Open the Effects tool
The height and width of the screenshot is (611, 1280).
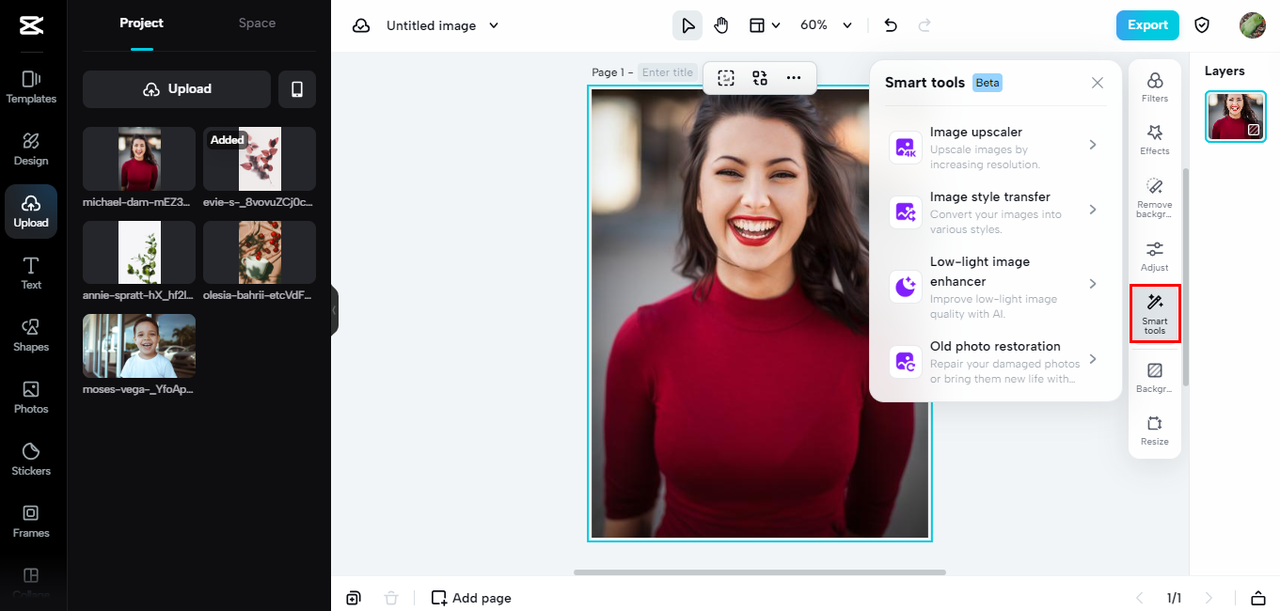click(1155, 140)
